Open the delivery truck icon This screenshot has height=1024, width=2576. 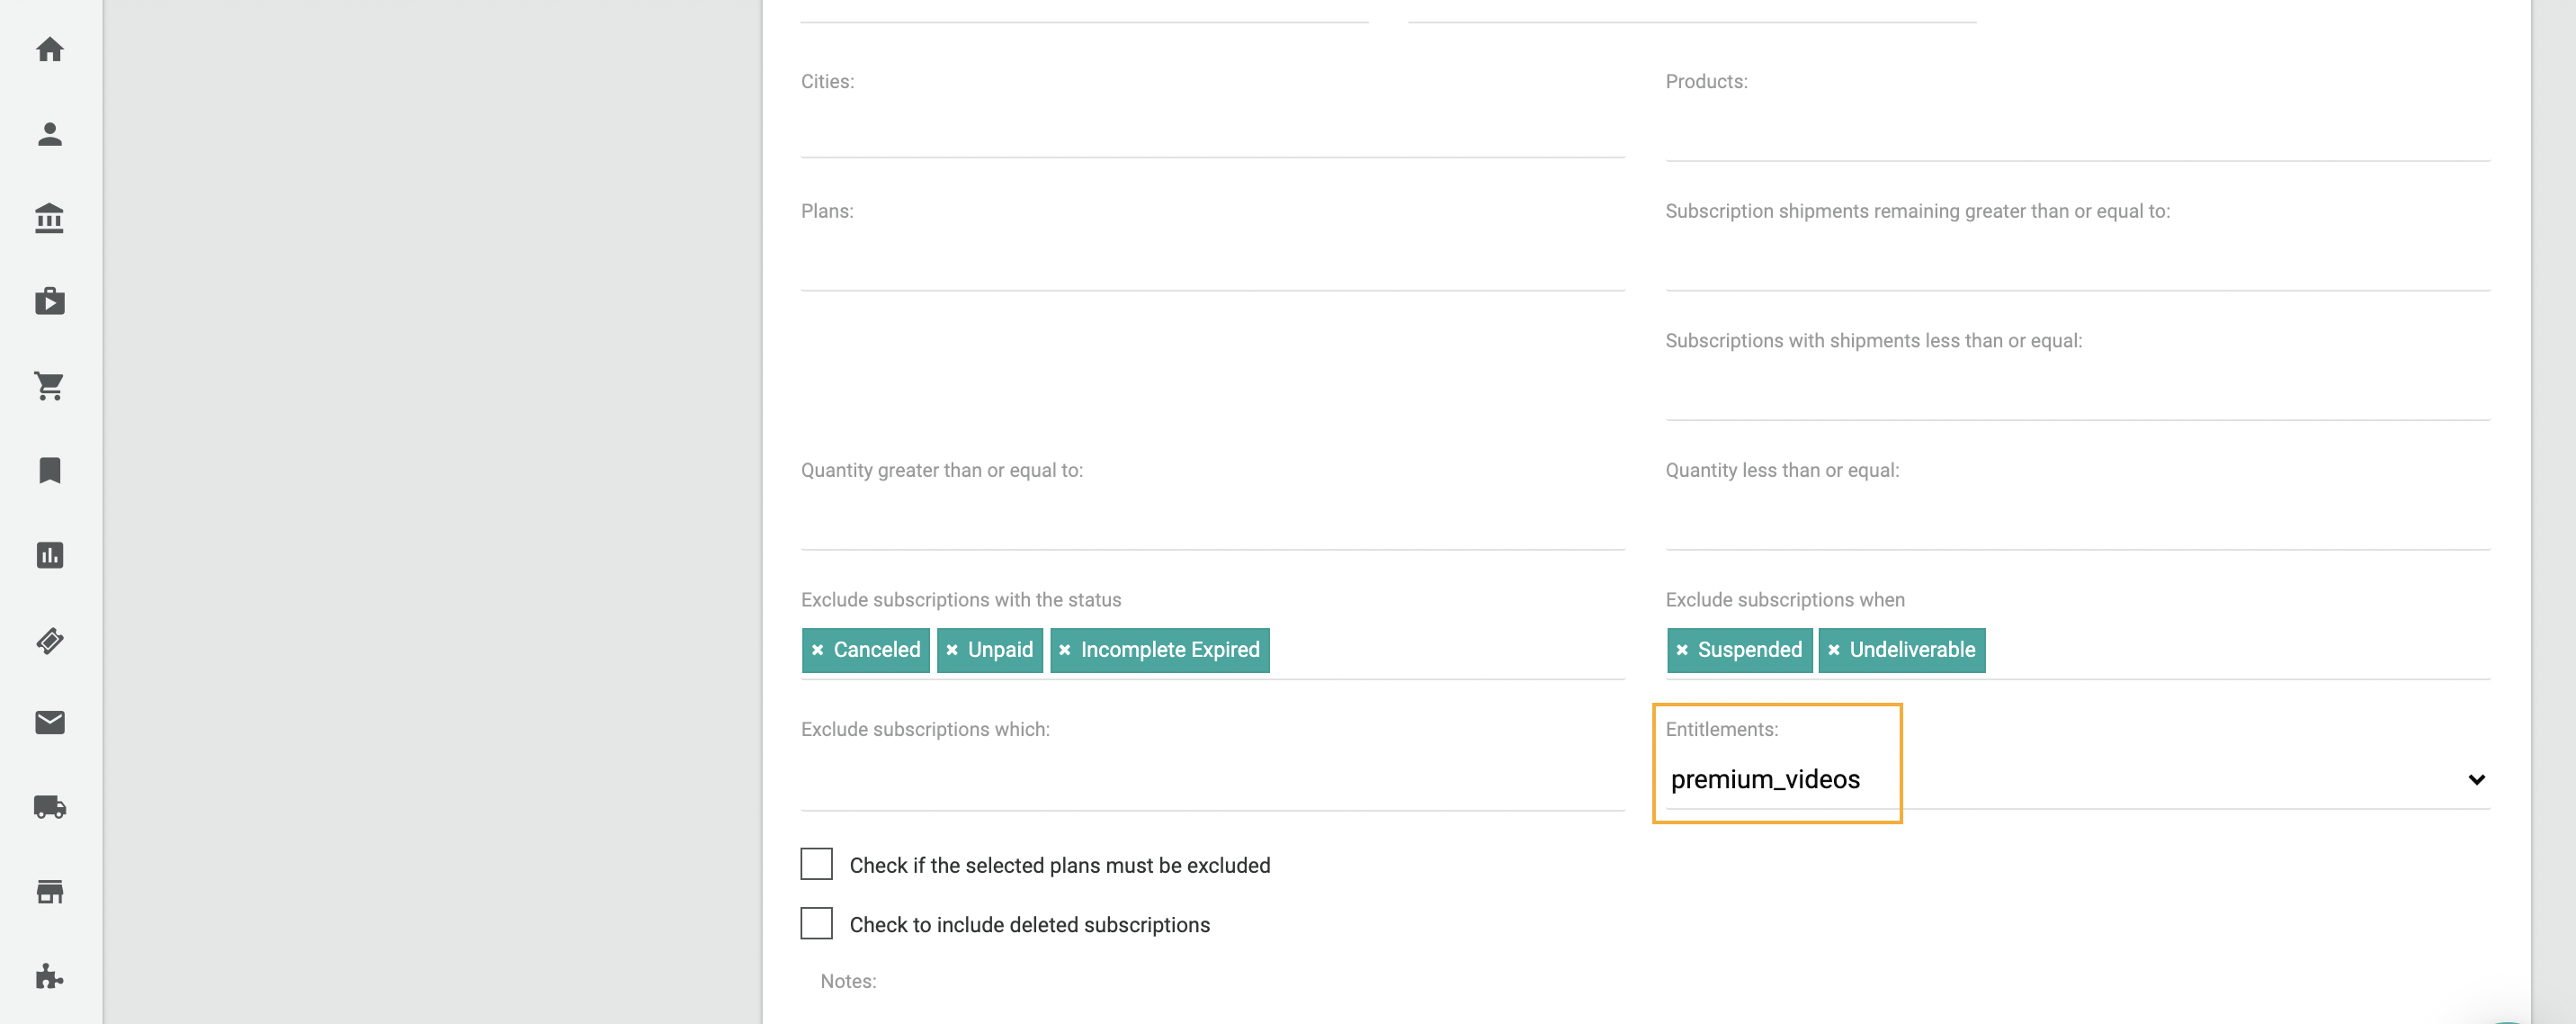[50, 807]
